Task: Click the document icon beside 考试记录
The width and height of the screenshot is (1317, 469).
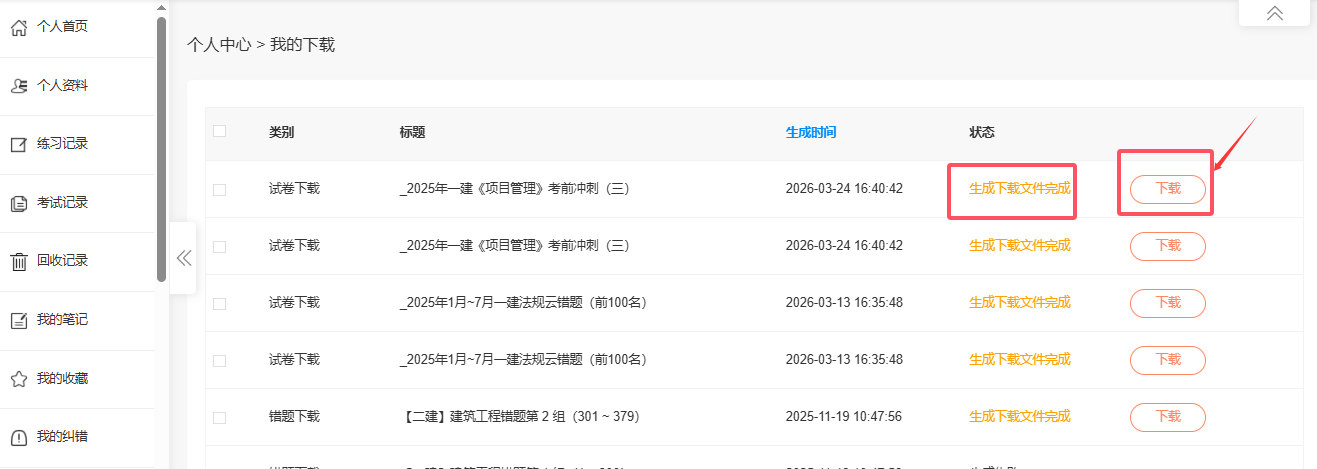Action: [18, 203]
